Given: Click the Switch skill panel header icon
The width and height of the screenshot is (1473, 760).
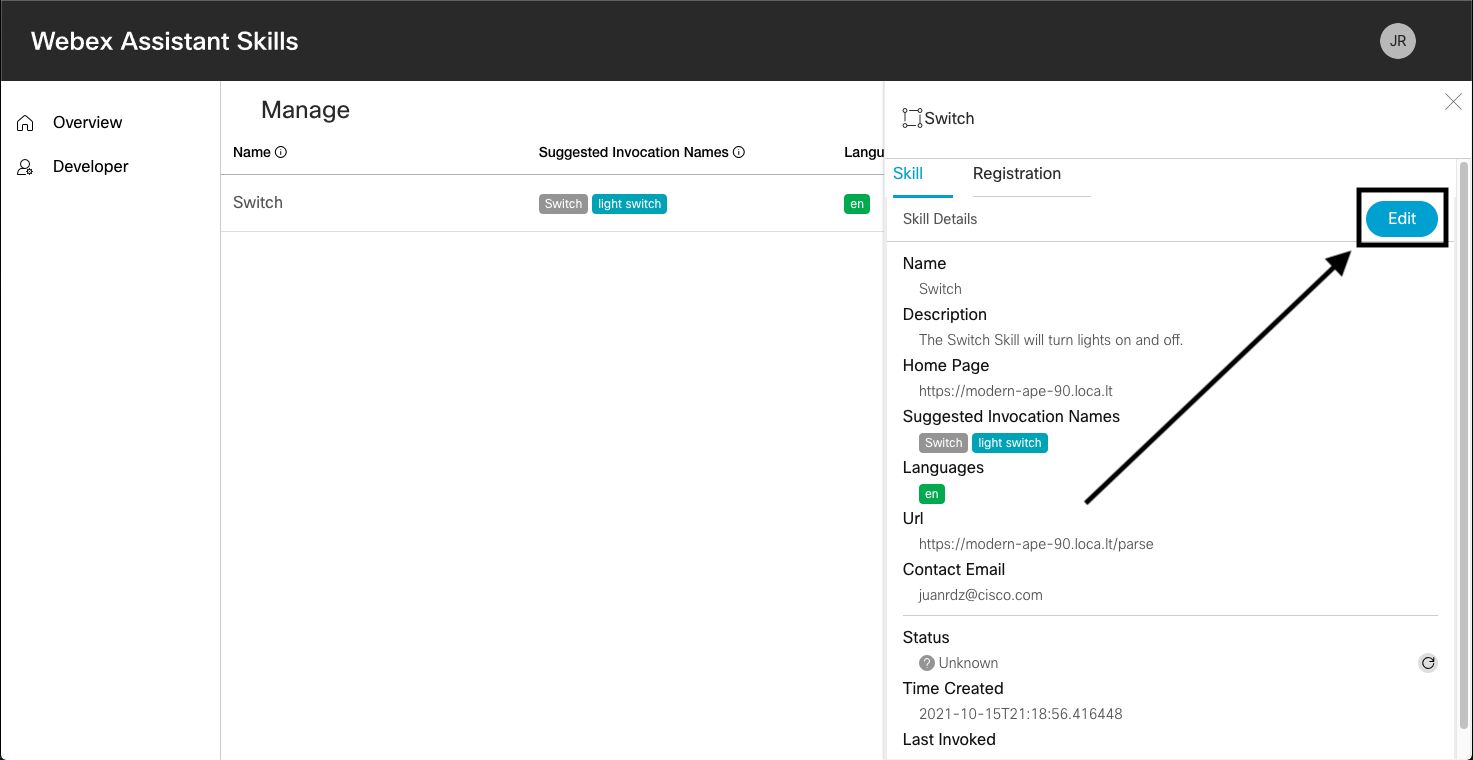Looking at the screenshot, I should point(912,118).
